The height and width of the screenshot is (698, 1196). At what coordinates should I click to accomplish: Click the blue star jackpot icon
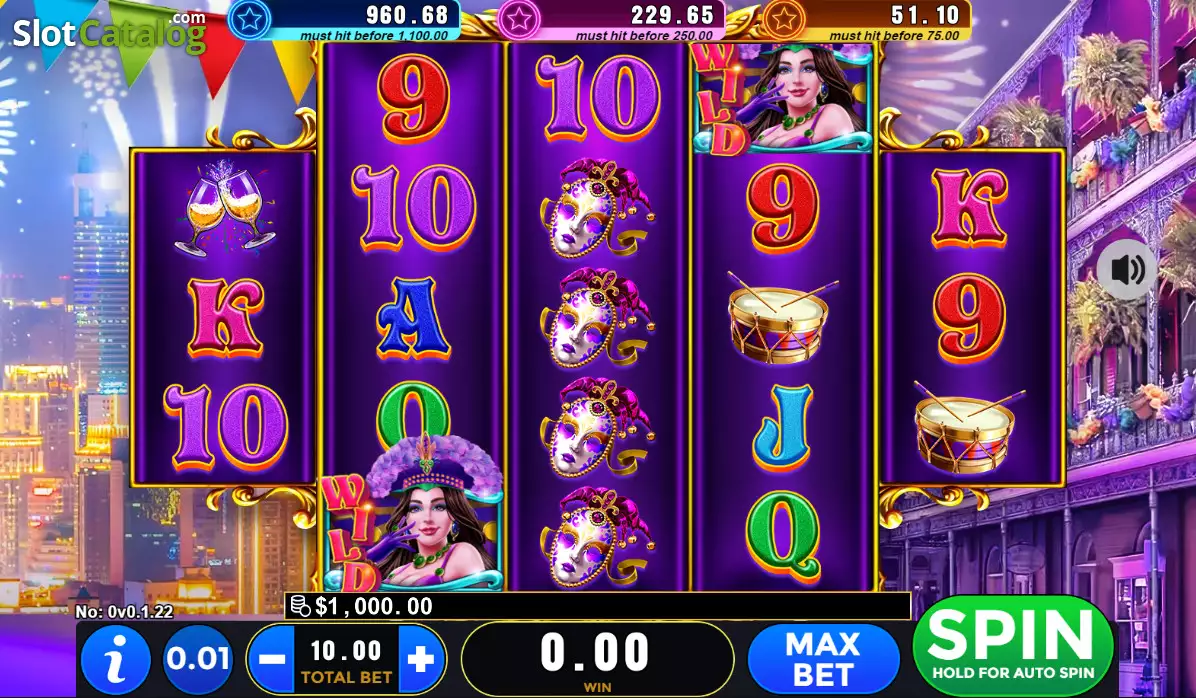249,19
